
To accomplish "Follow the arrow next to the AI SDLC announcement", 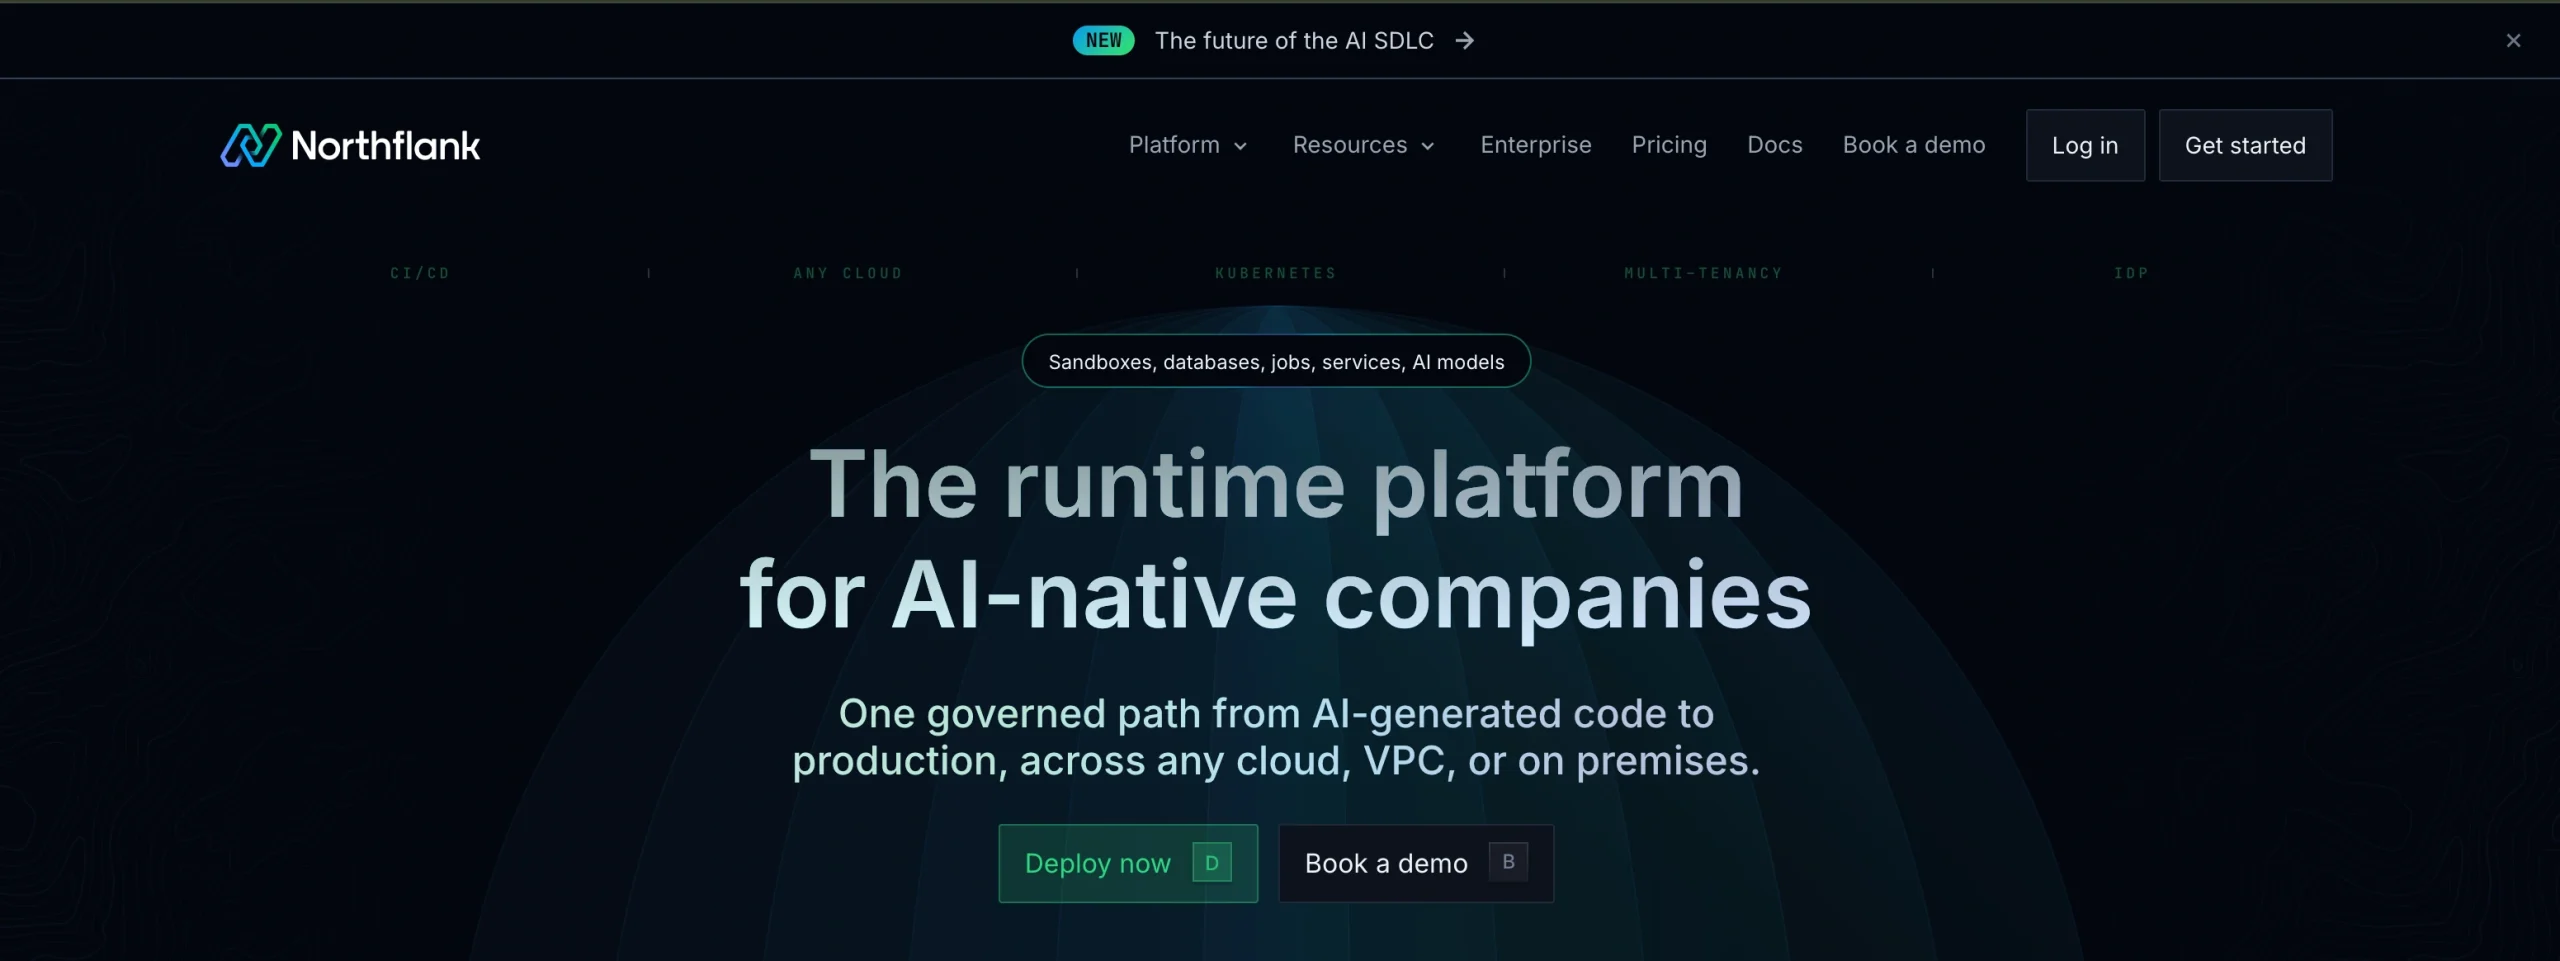I will [x=1465, y=41].
